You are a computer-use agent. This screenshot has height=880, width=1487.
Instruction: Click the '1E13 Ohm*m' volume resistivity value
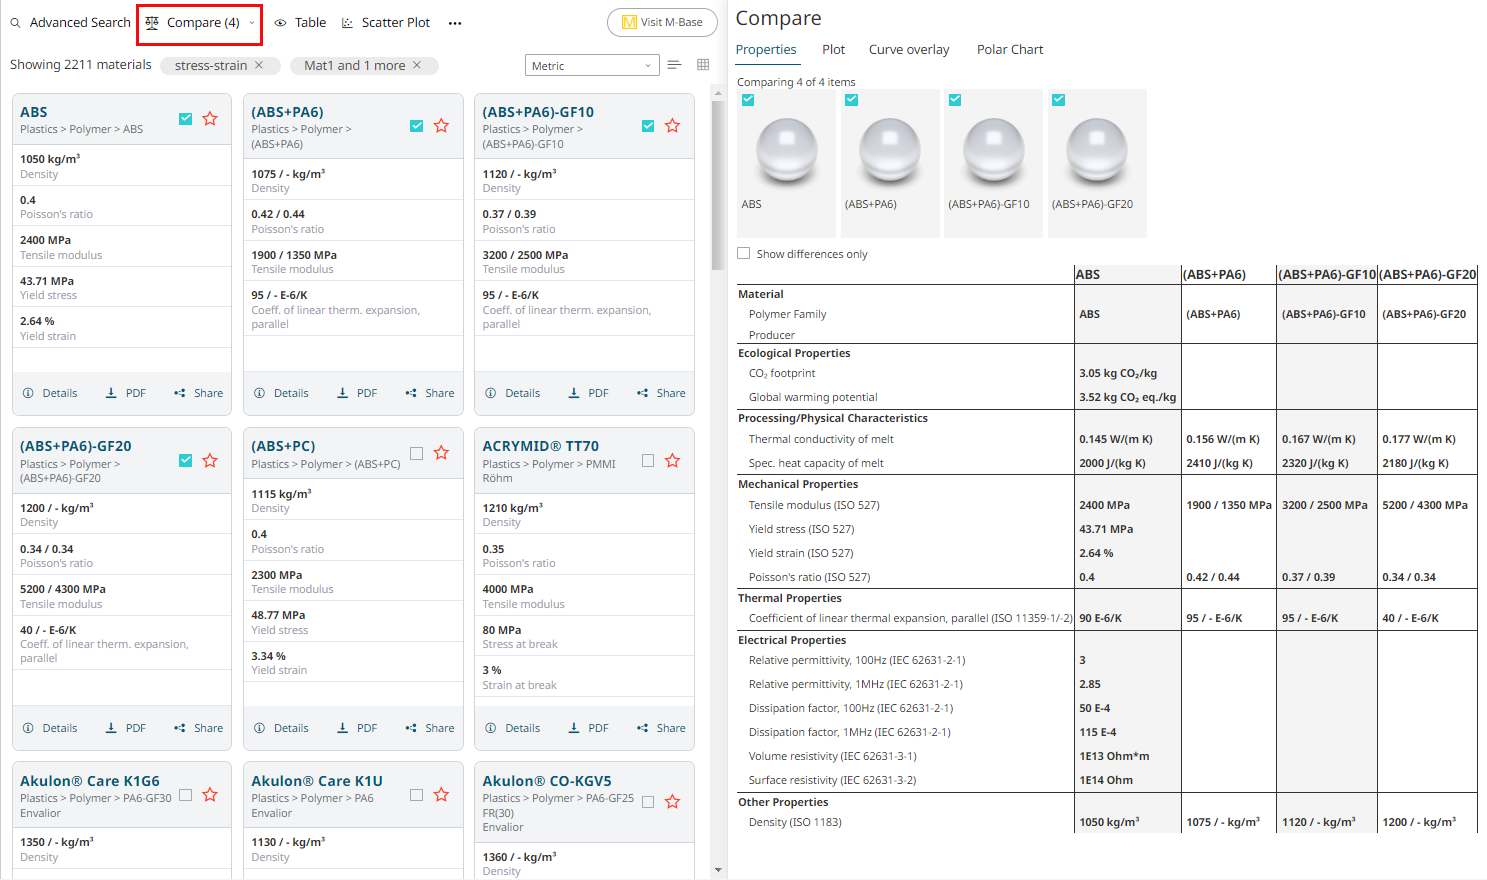[1114, 756]
